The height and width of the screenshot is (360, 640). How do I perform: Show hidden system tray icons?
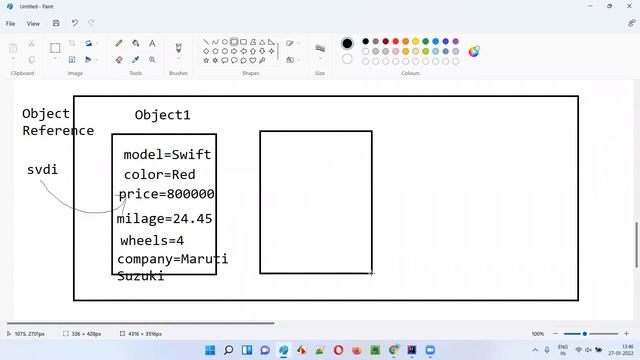pyautogui.click(x=535, y=350)
